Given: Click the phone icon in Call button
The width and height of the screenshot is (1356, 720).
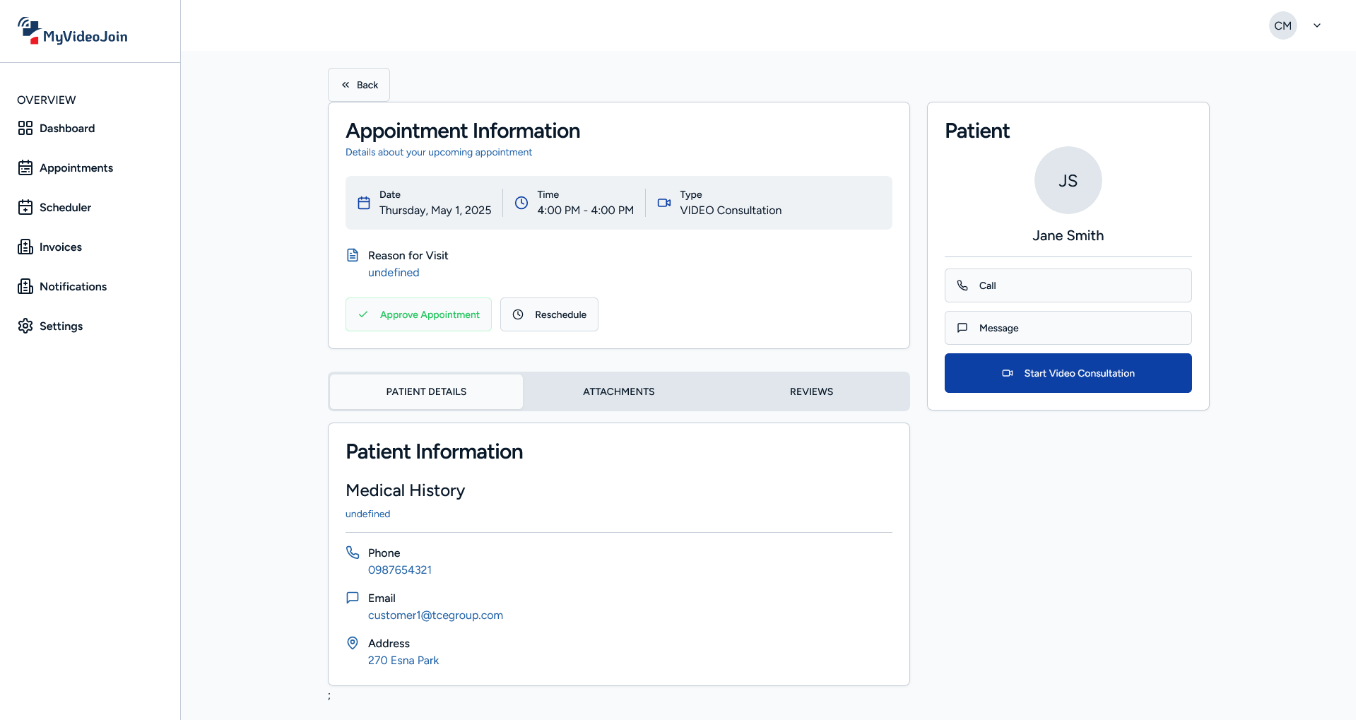Looking at the screenshot, I should coord(962,285).
